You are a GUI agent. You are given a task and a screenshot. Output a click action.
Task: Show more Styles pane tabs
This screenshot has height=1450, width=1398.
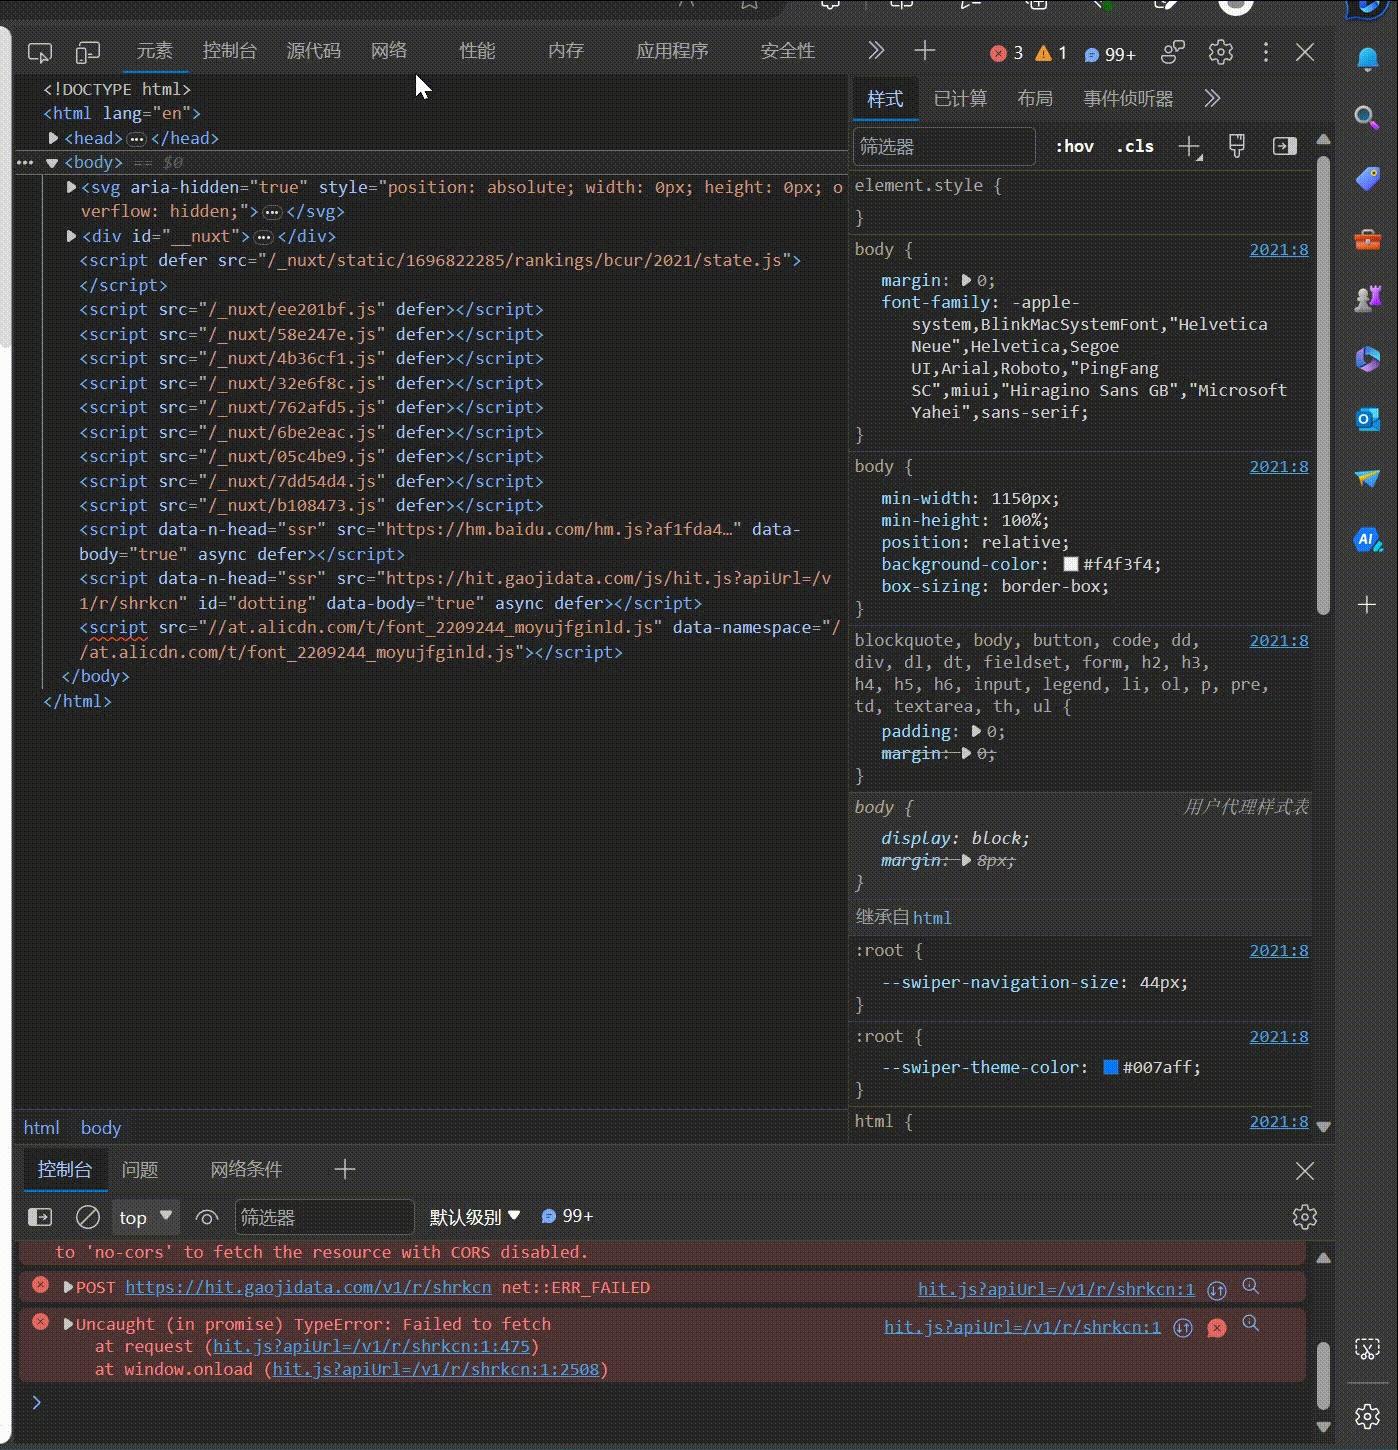pyautogui.click(x=1212, y=98)
